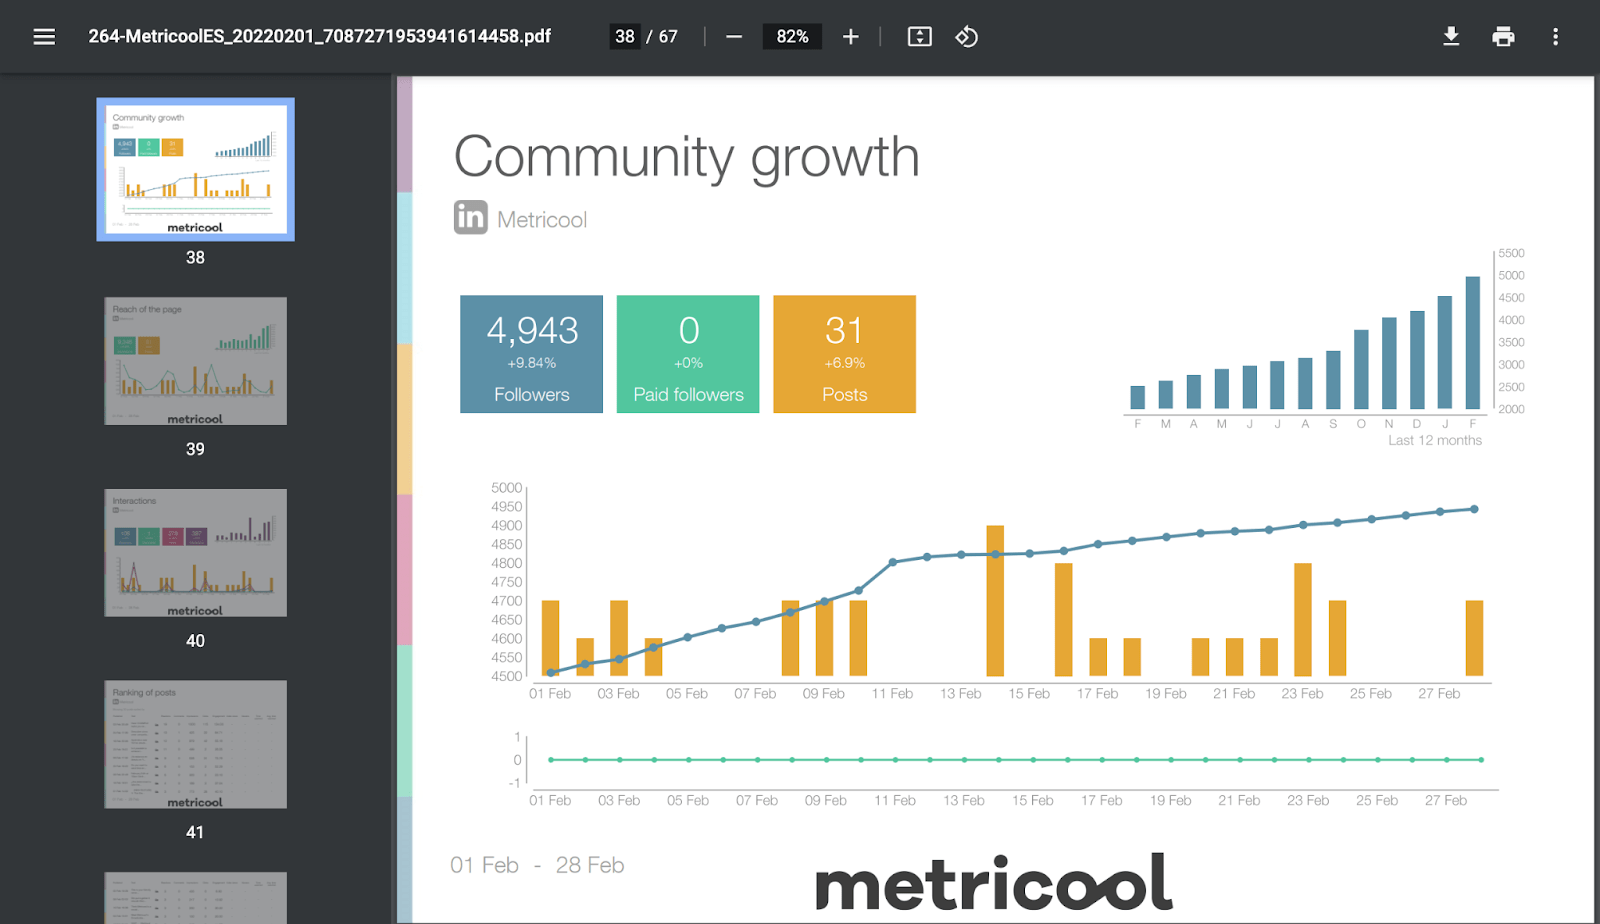Screen dimensions: 1600x924
Task: Click the fit-to-page icon
Action: pyautogui.click(x=918, y=36)
